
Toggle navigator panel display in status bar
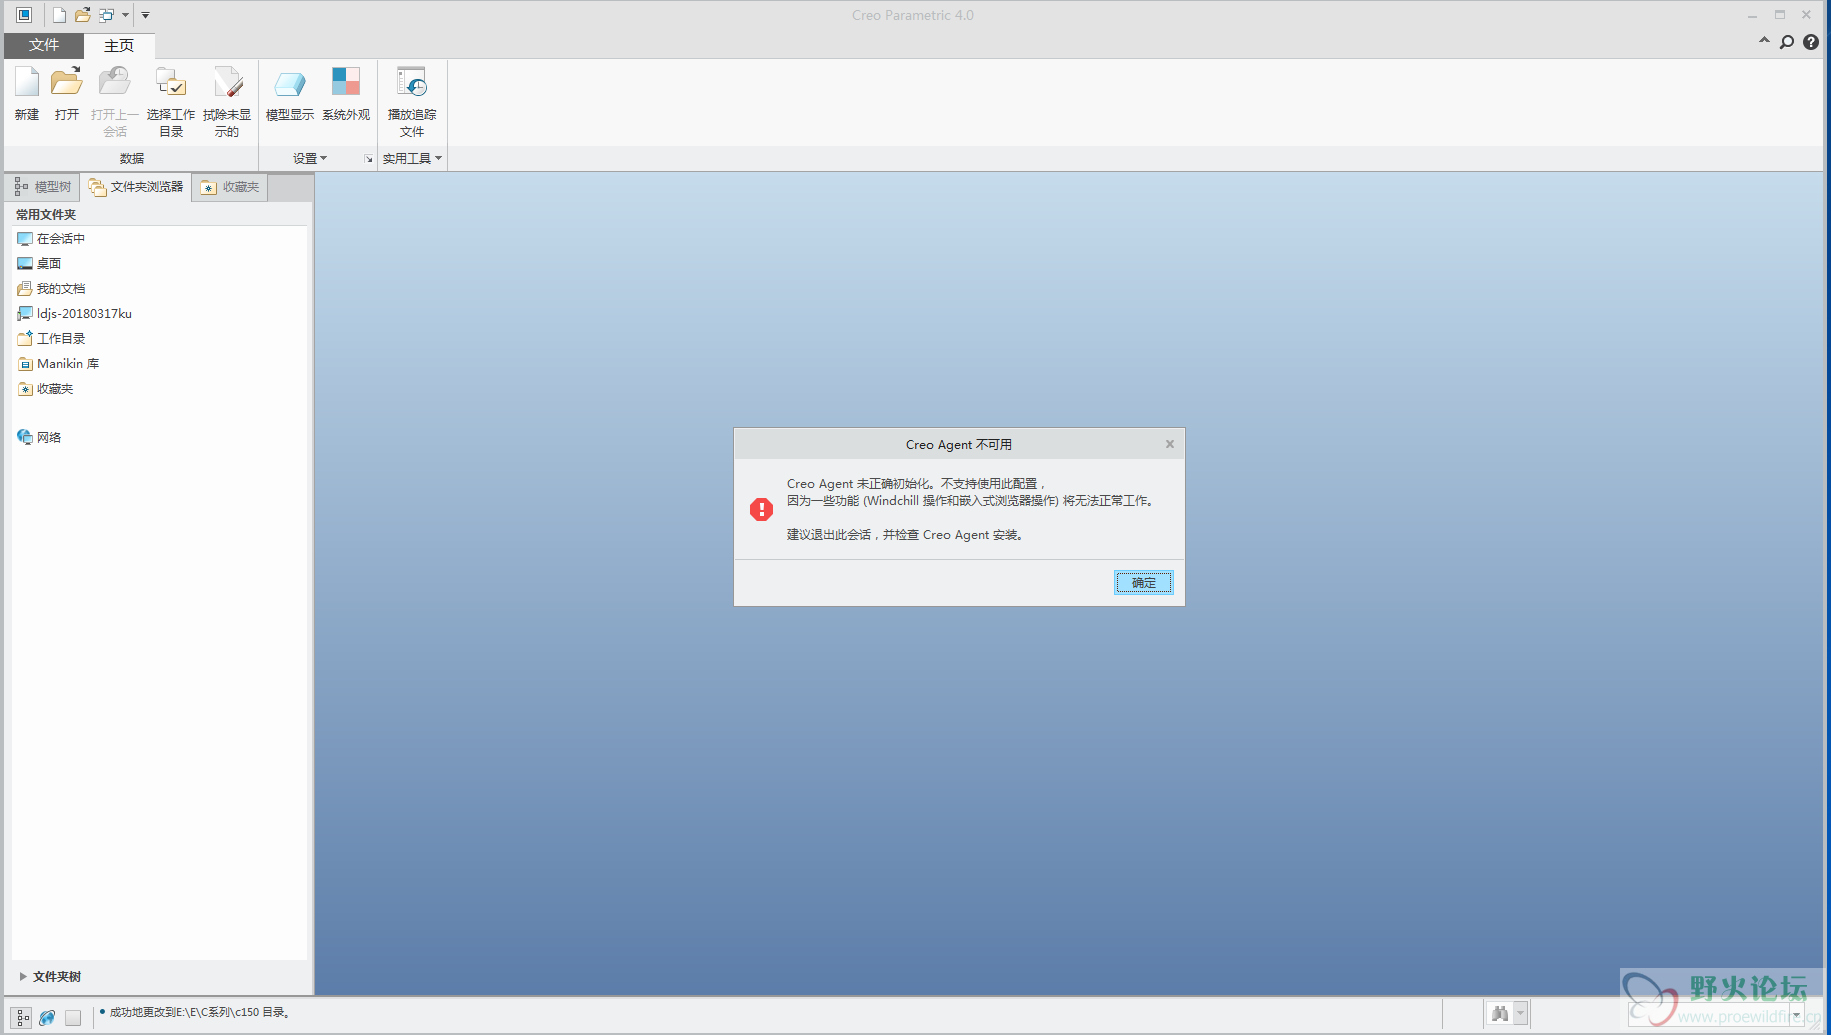coord(22,1017)
